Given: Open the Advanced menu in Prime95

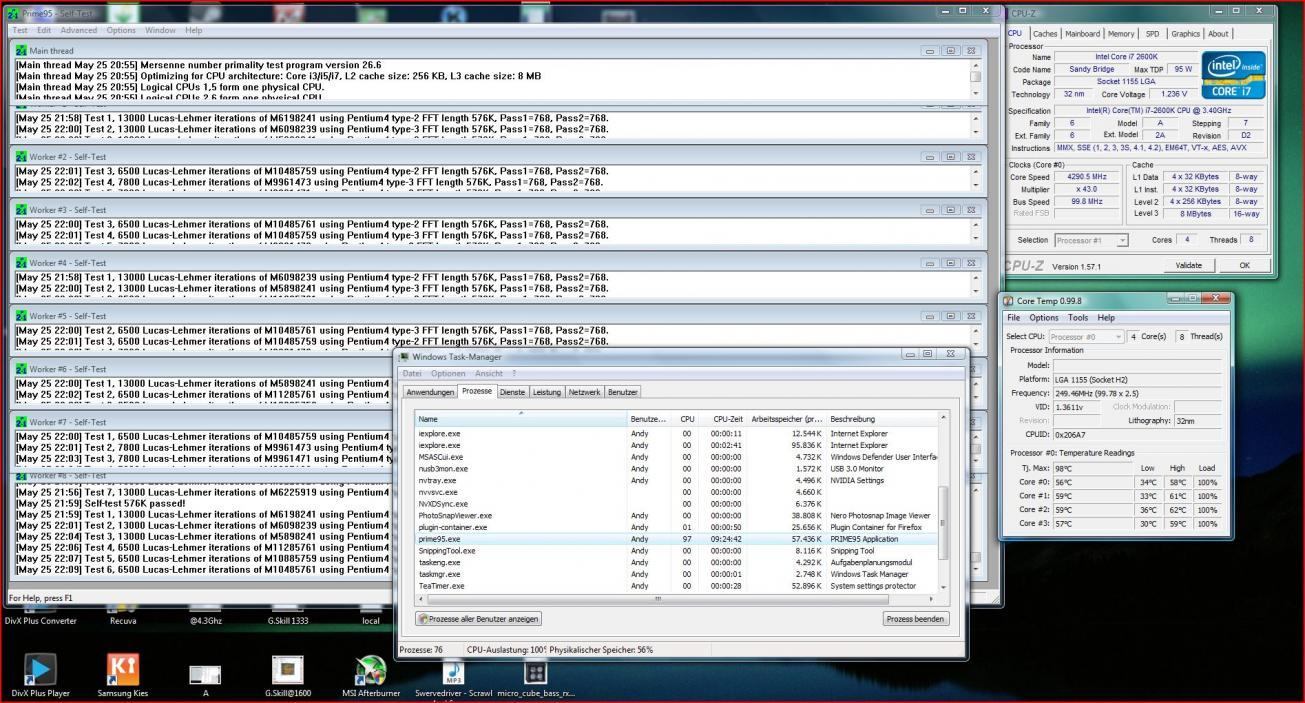Looking at the screenshot, I should click(79, 30).
